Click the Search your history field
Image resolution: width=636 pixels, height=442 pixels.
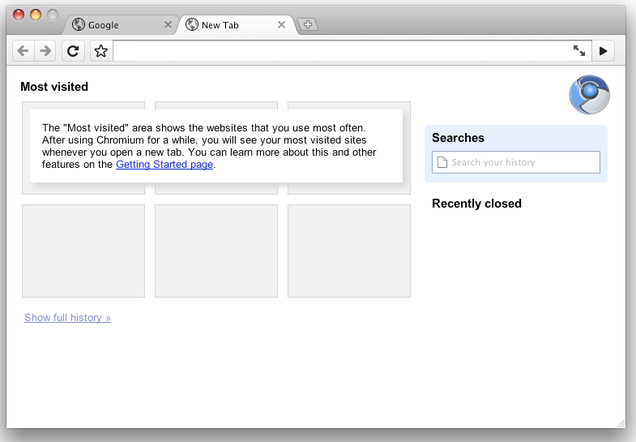tap(516, 162)
